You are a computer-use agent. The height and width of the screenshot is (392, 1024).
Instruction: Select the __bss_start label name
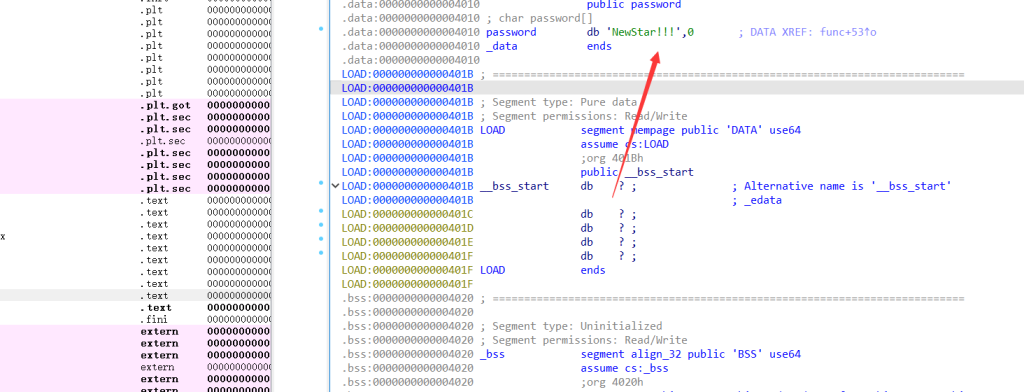coord(514,186)
